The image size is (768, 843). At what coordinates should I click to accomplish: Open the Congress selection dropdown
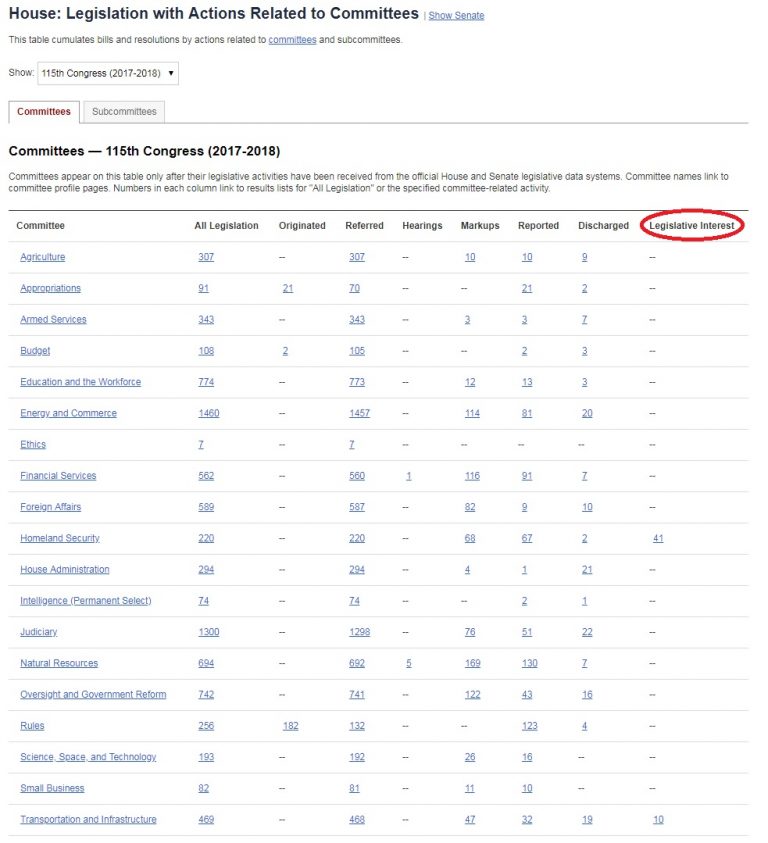[x=108, y=73]
